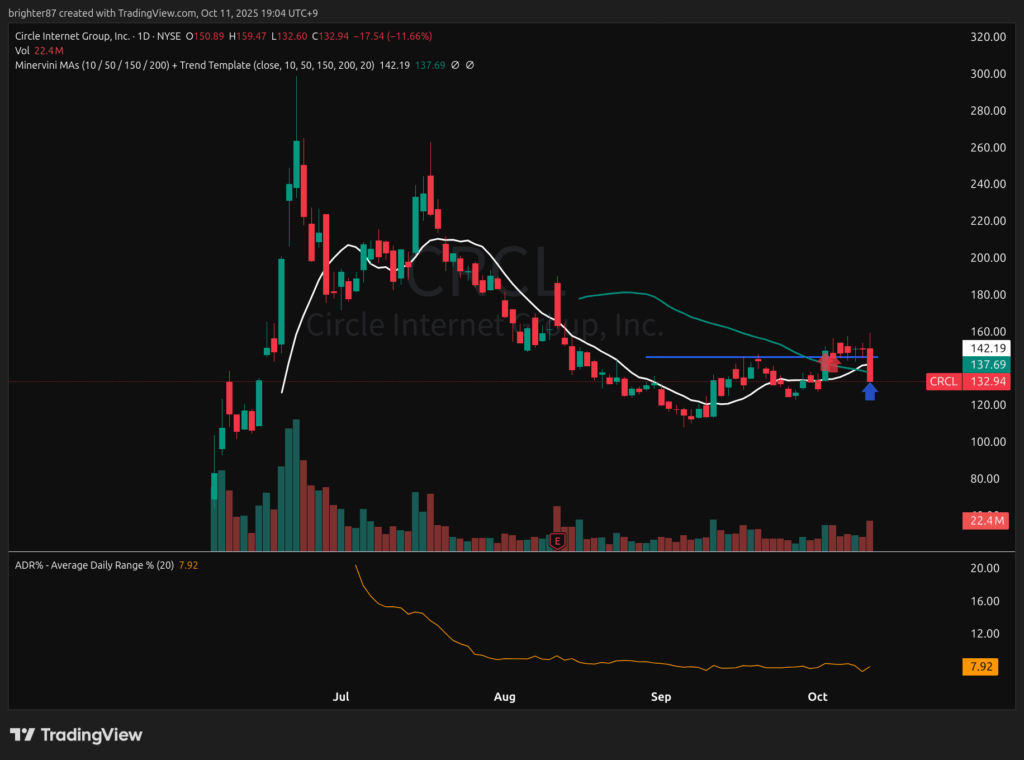Click the red CRCL price label tag
The image size is (1024, 760).
tap(942, 382)
